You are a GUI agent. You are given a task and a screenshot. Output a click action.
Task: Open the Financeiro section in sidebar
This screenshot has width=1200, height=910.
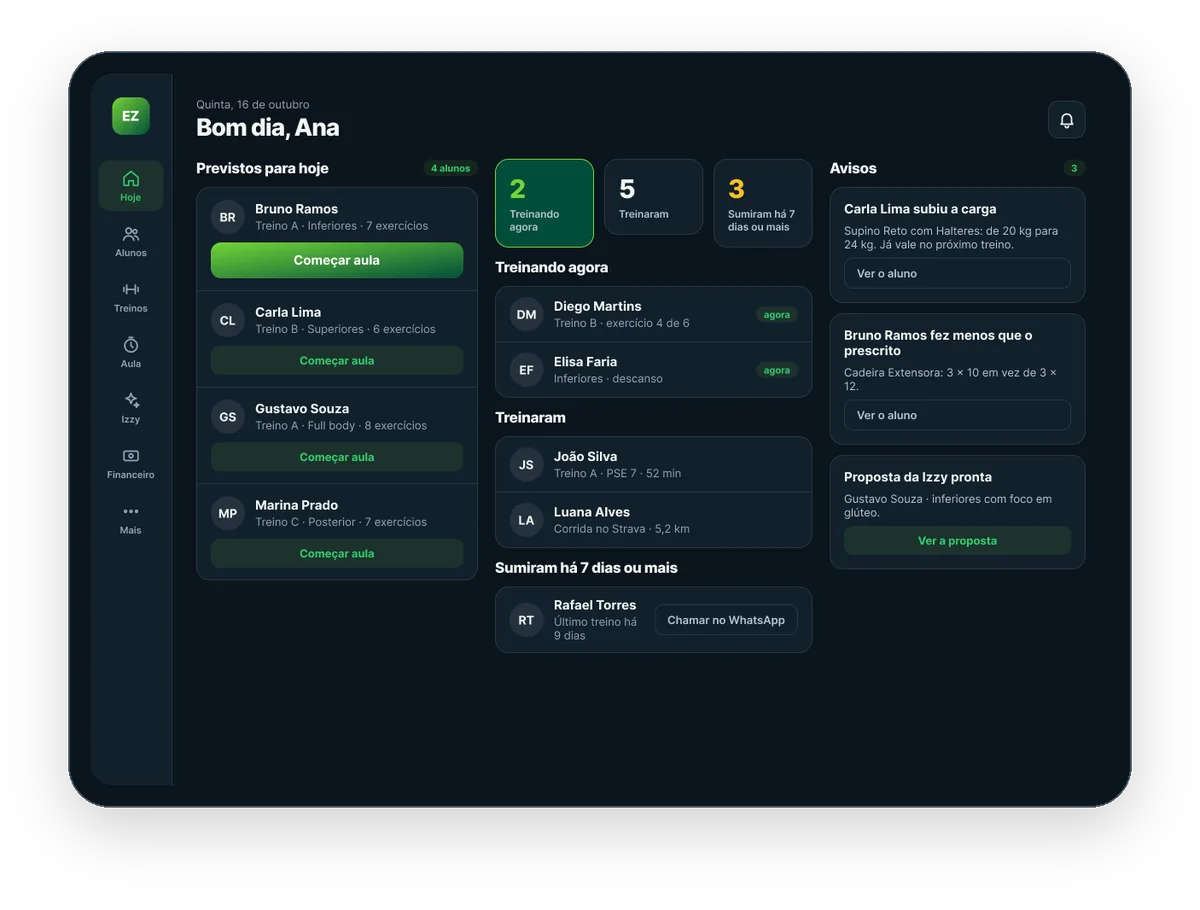point(130,463)
